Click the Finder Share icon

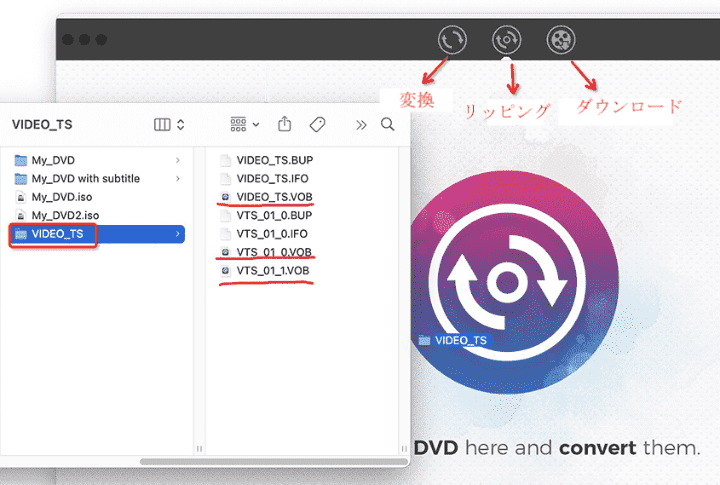point(285,124)
